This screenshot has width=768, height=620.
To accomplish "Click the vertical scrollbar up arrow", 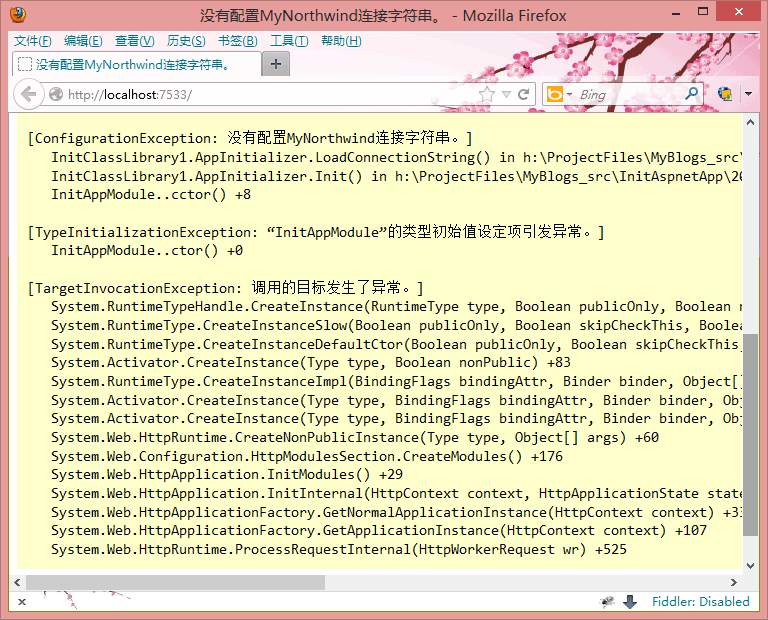I will click(x=750, y=122).
